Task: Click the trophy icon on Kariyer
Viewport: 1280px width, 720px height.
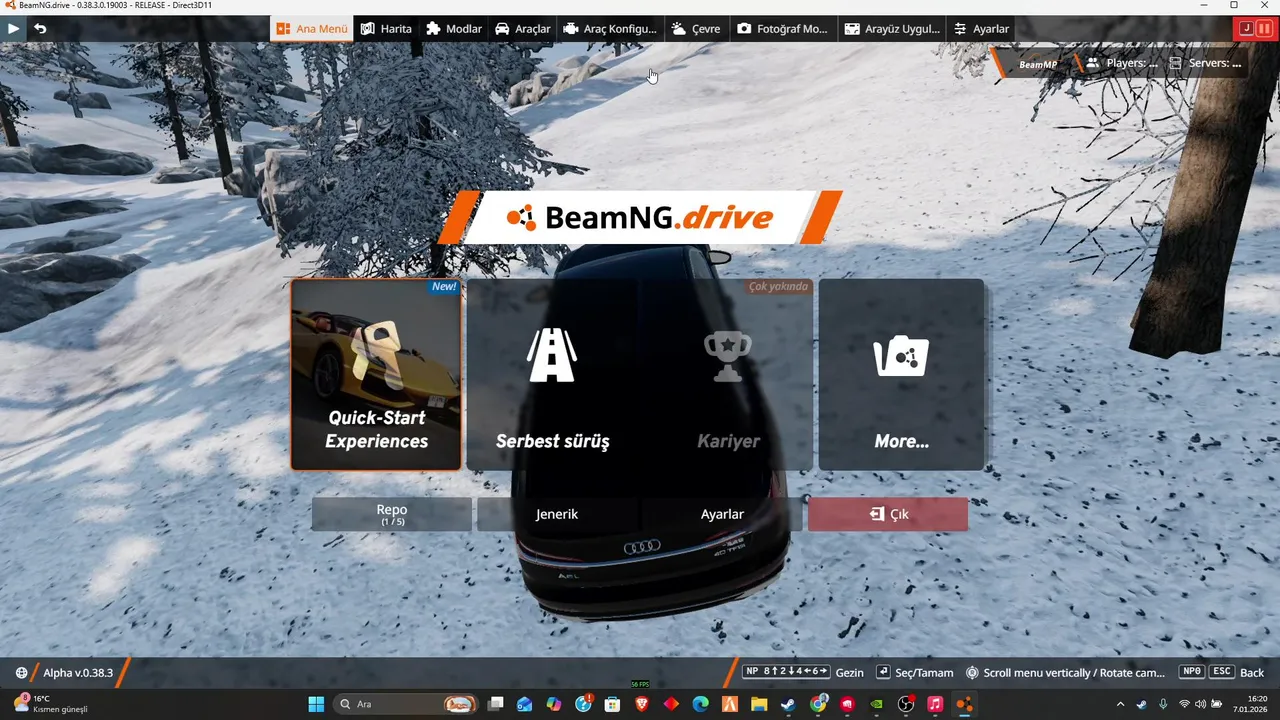Action: tap(727, 357)
